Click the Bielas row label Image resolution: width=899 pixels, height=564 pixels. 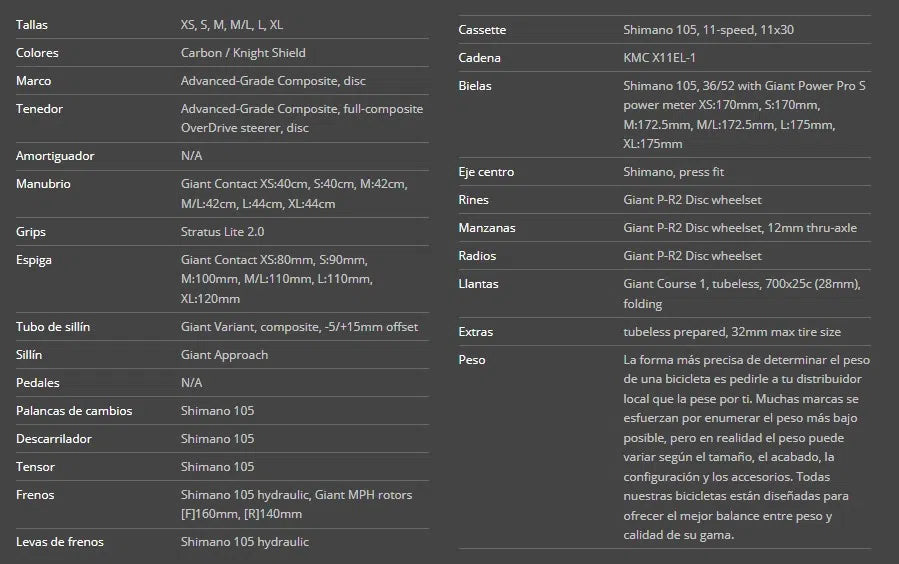coord(475,86)
